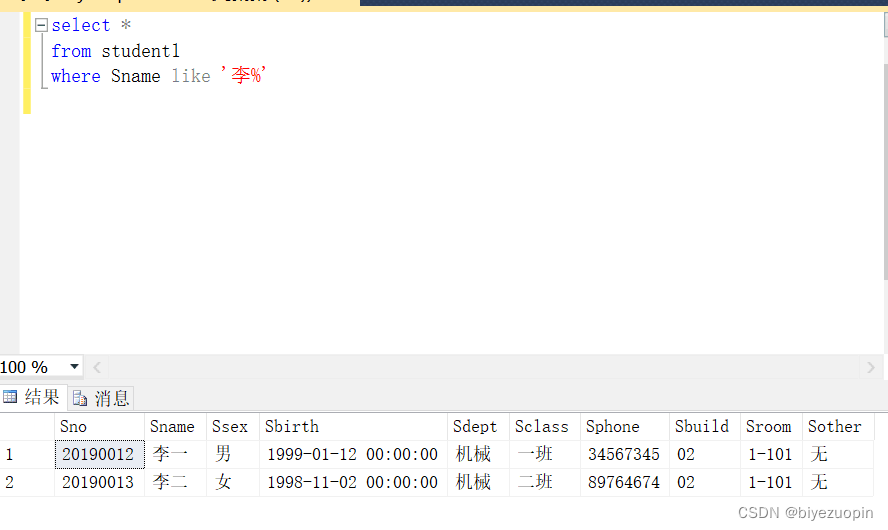The height and width of the screenshot is (530, 888).
Task: Click birth date 1998-11-02 00:00:00
Action: [353, 482]
